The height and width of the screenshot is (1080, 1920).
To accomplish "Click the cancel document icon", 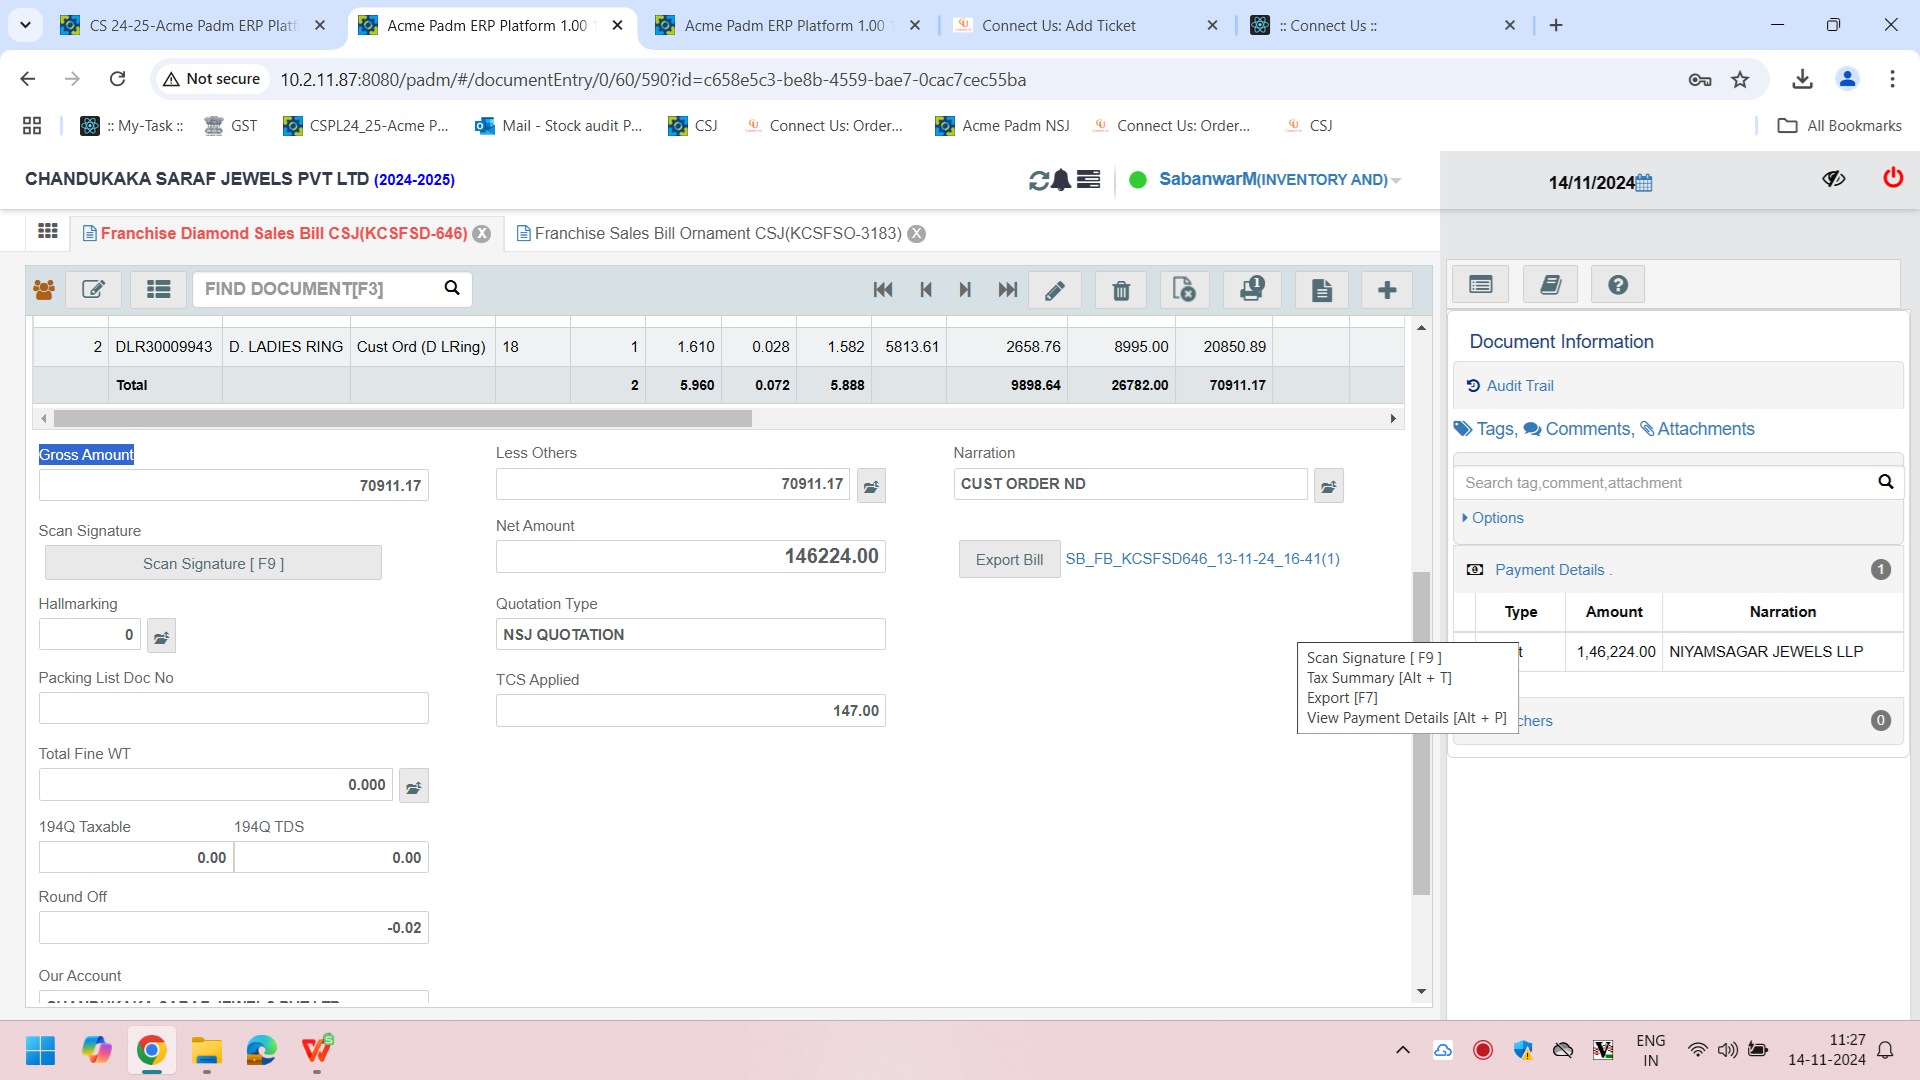I will click(x=1185, y=291).
